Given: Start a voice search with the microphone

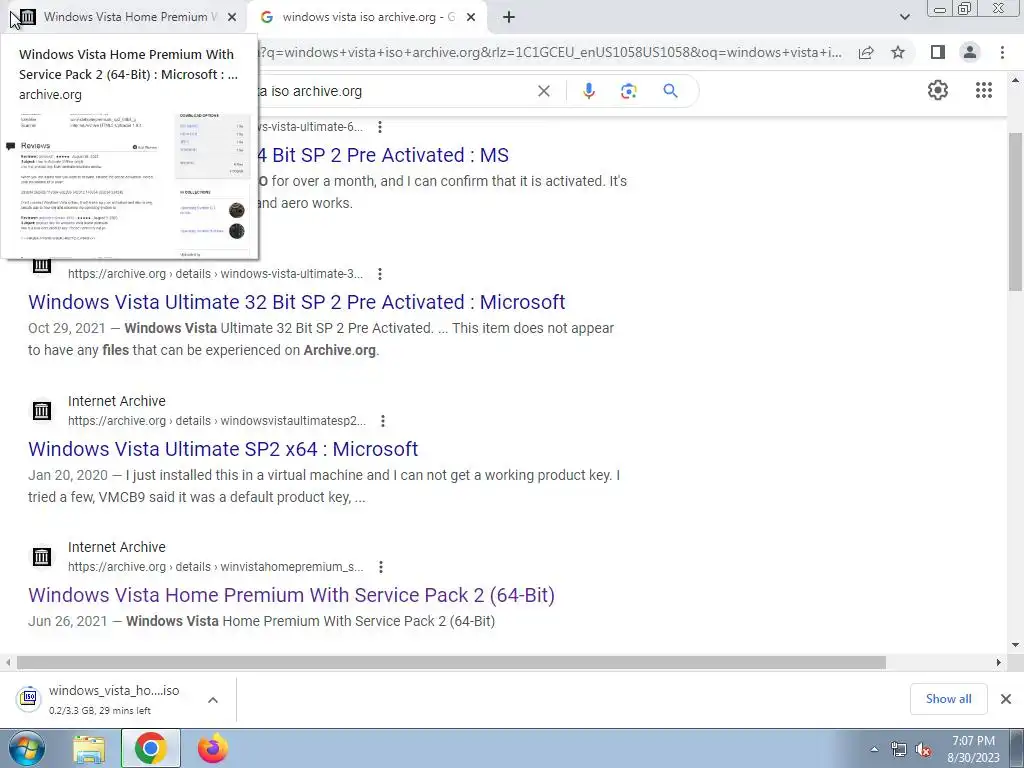Looking at the screenshot, I should [x=588, y=91].
